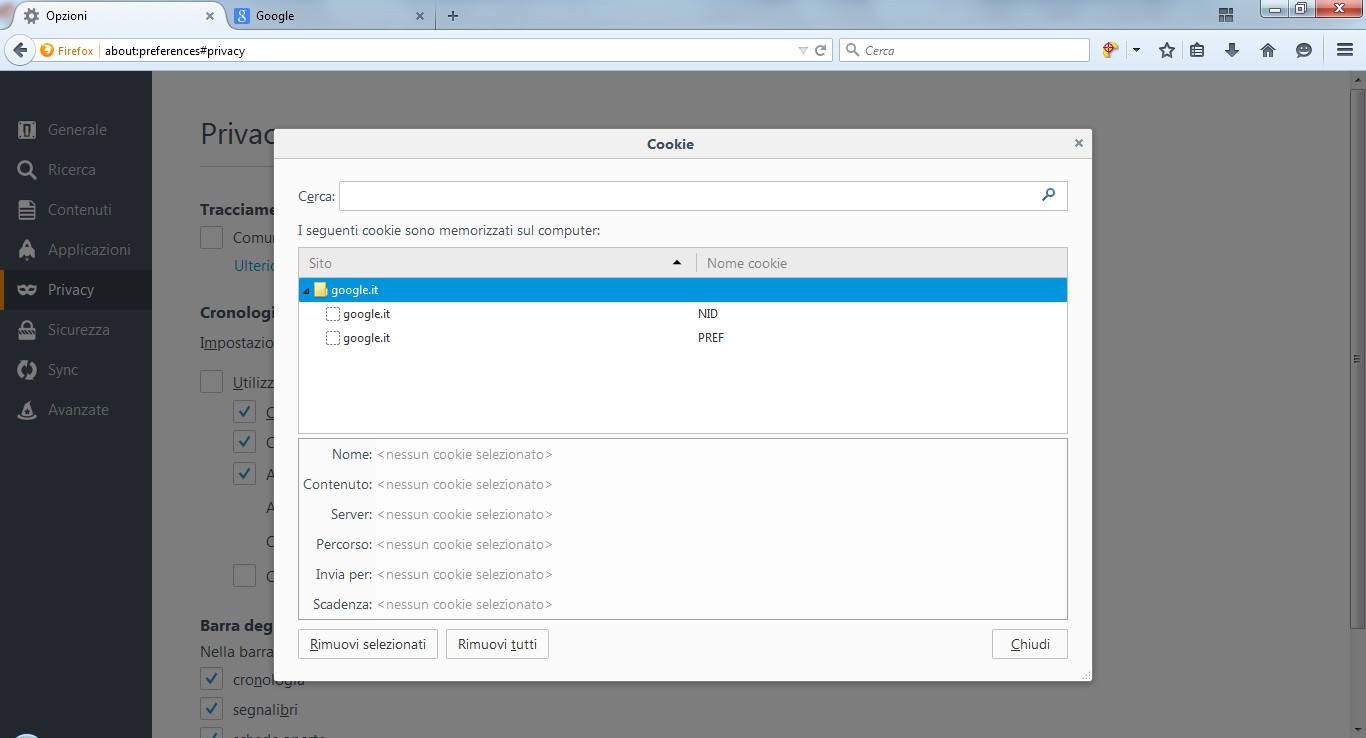1366x738 pixels.
Task: Toggle the cronologia checkbox
Action: 211,678
